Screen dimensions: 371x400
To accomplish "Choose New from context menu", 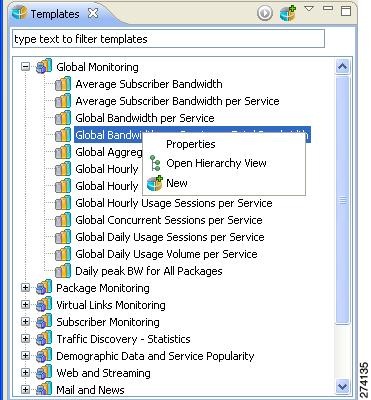I will point(177,183).
